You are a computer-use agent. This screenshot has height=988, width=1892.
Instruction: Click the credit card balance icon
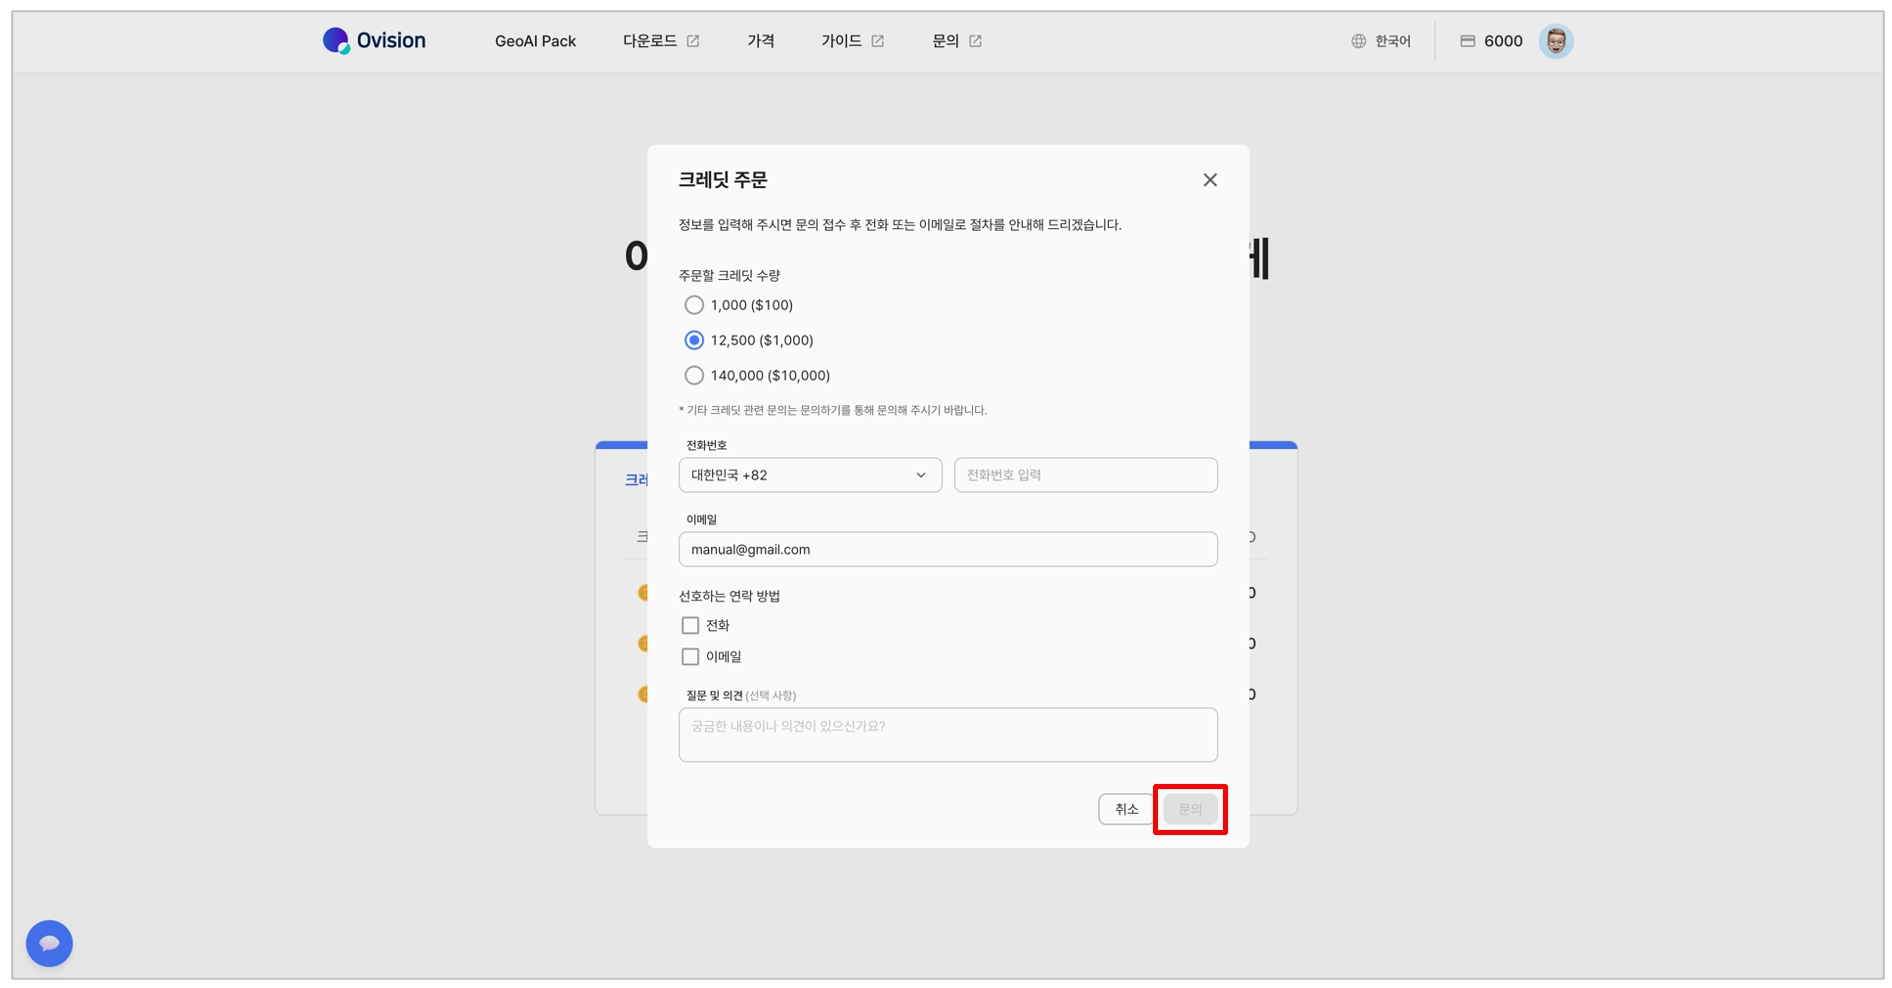1467,41
